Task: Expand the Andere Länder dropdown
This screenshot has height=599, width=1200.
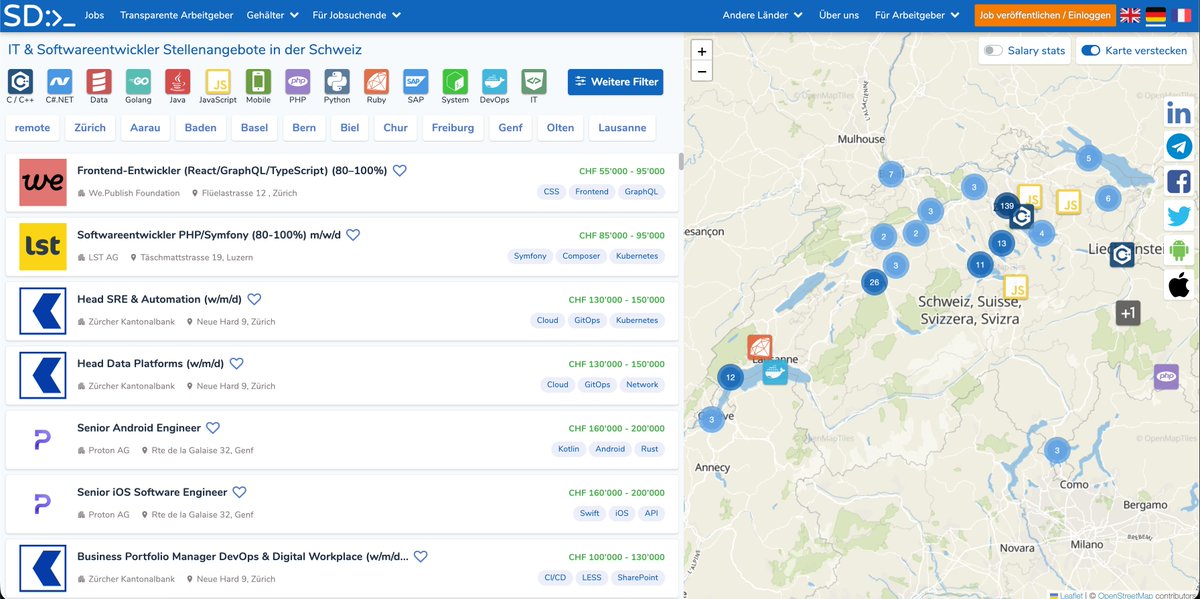Action: 763,15
